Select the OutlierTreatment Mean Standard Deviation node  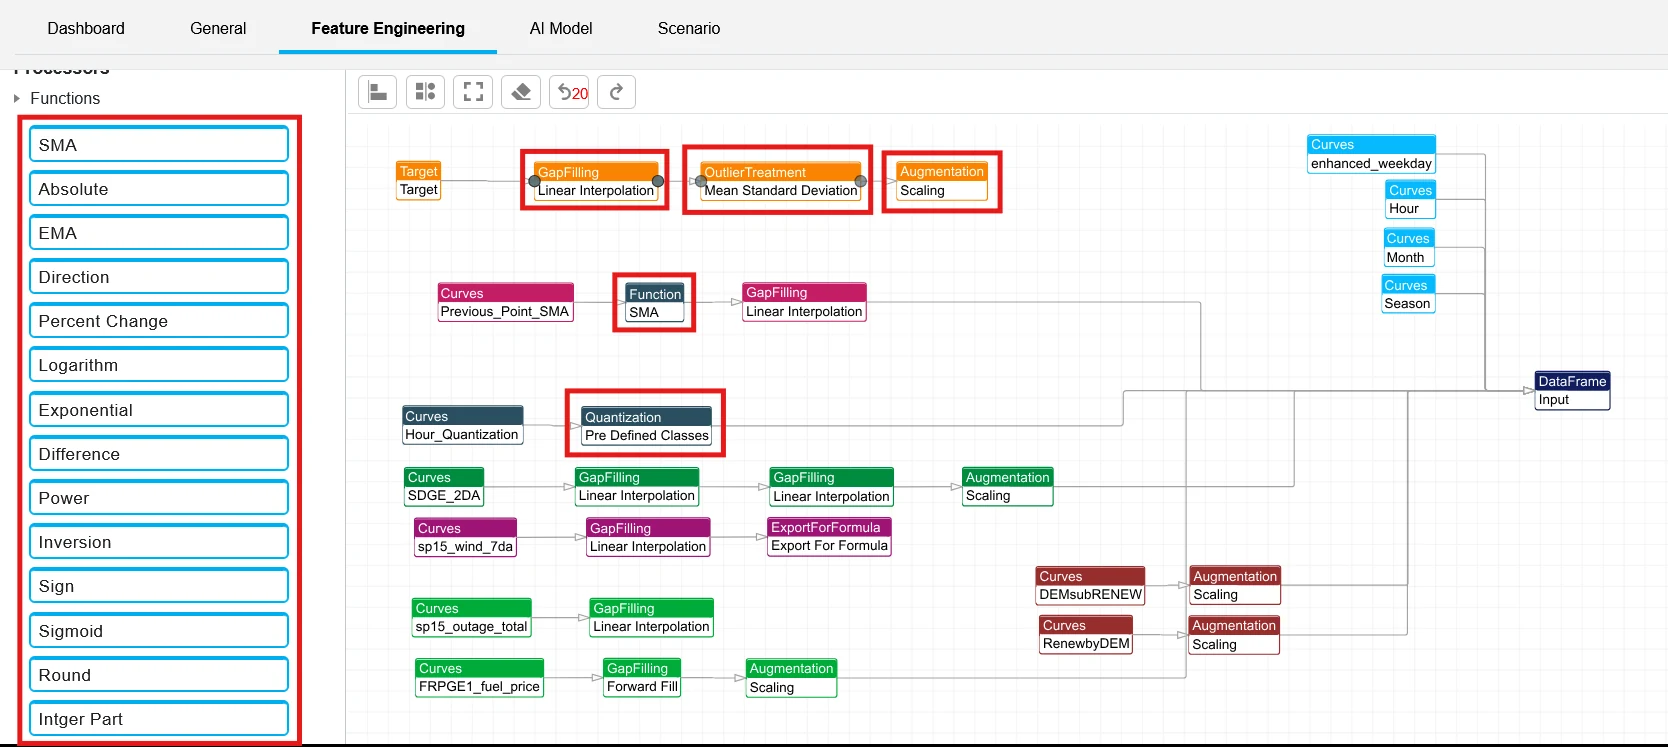tap(781, 181)
